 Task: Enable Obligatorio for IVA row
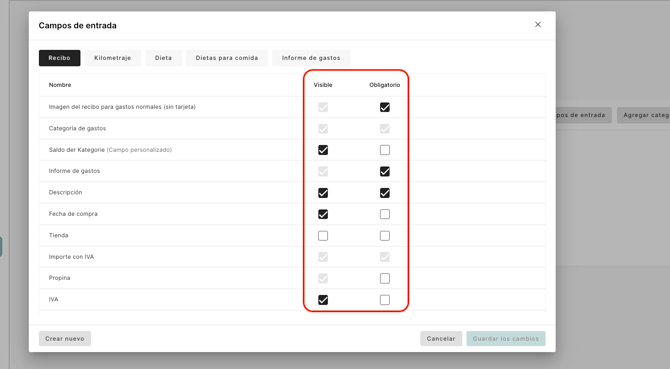pos(385,300)
